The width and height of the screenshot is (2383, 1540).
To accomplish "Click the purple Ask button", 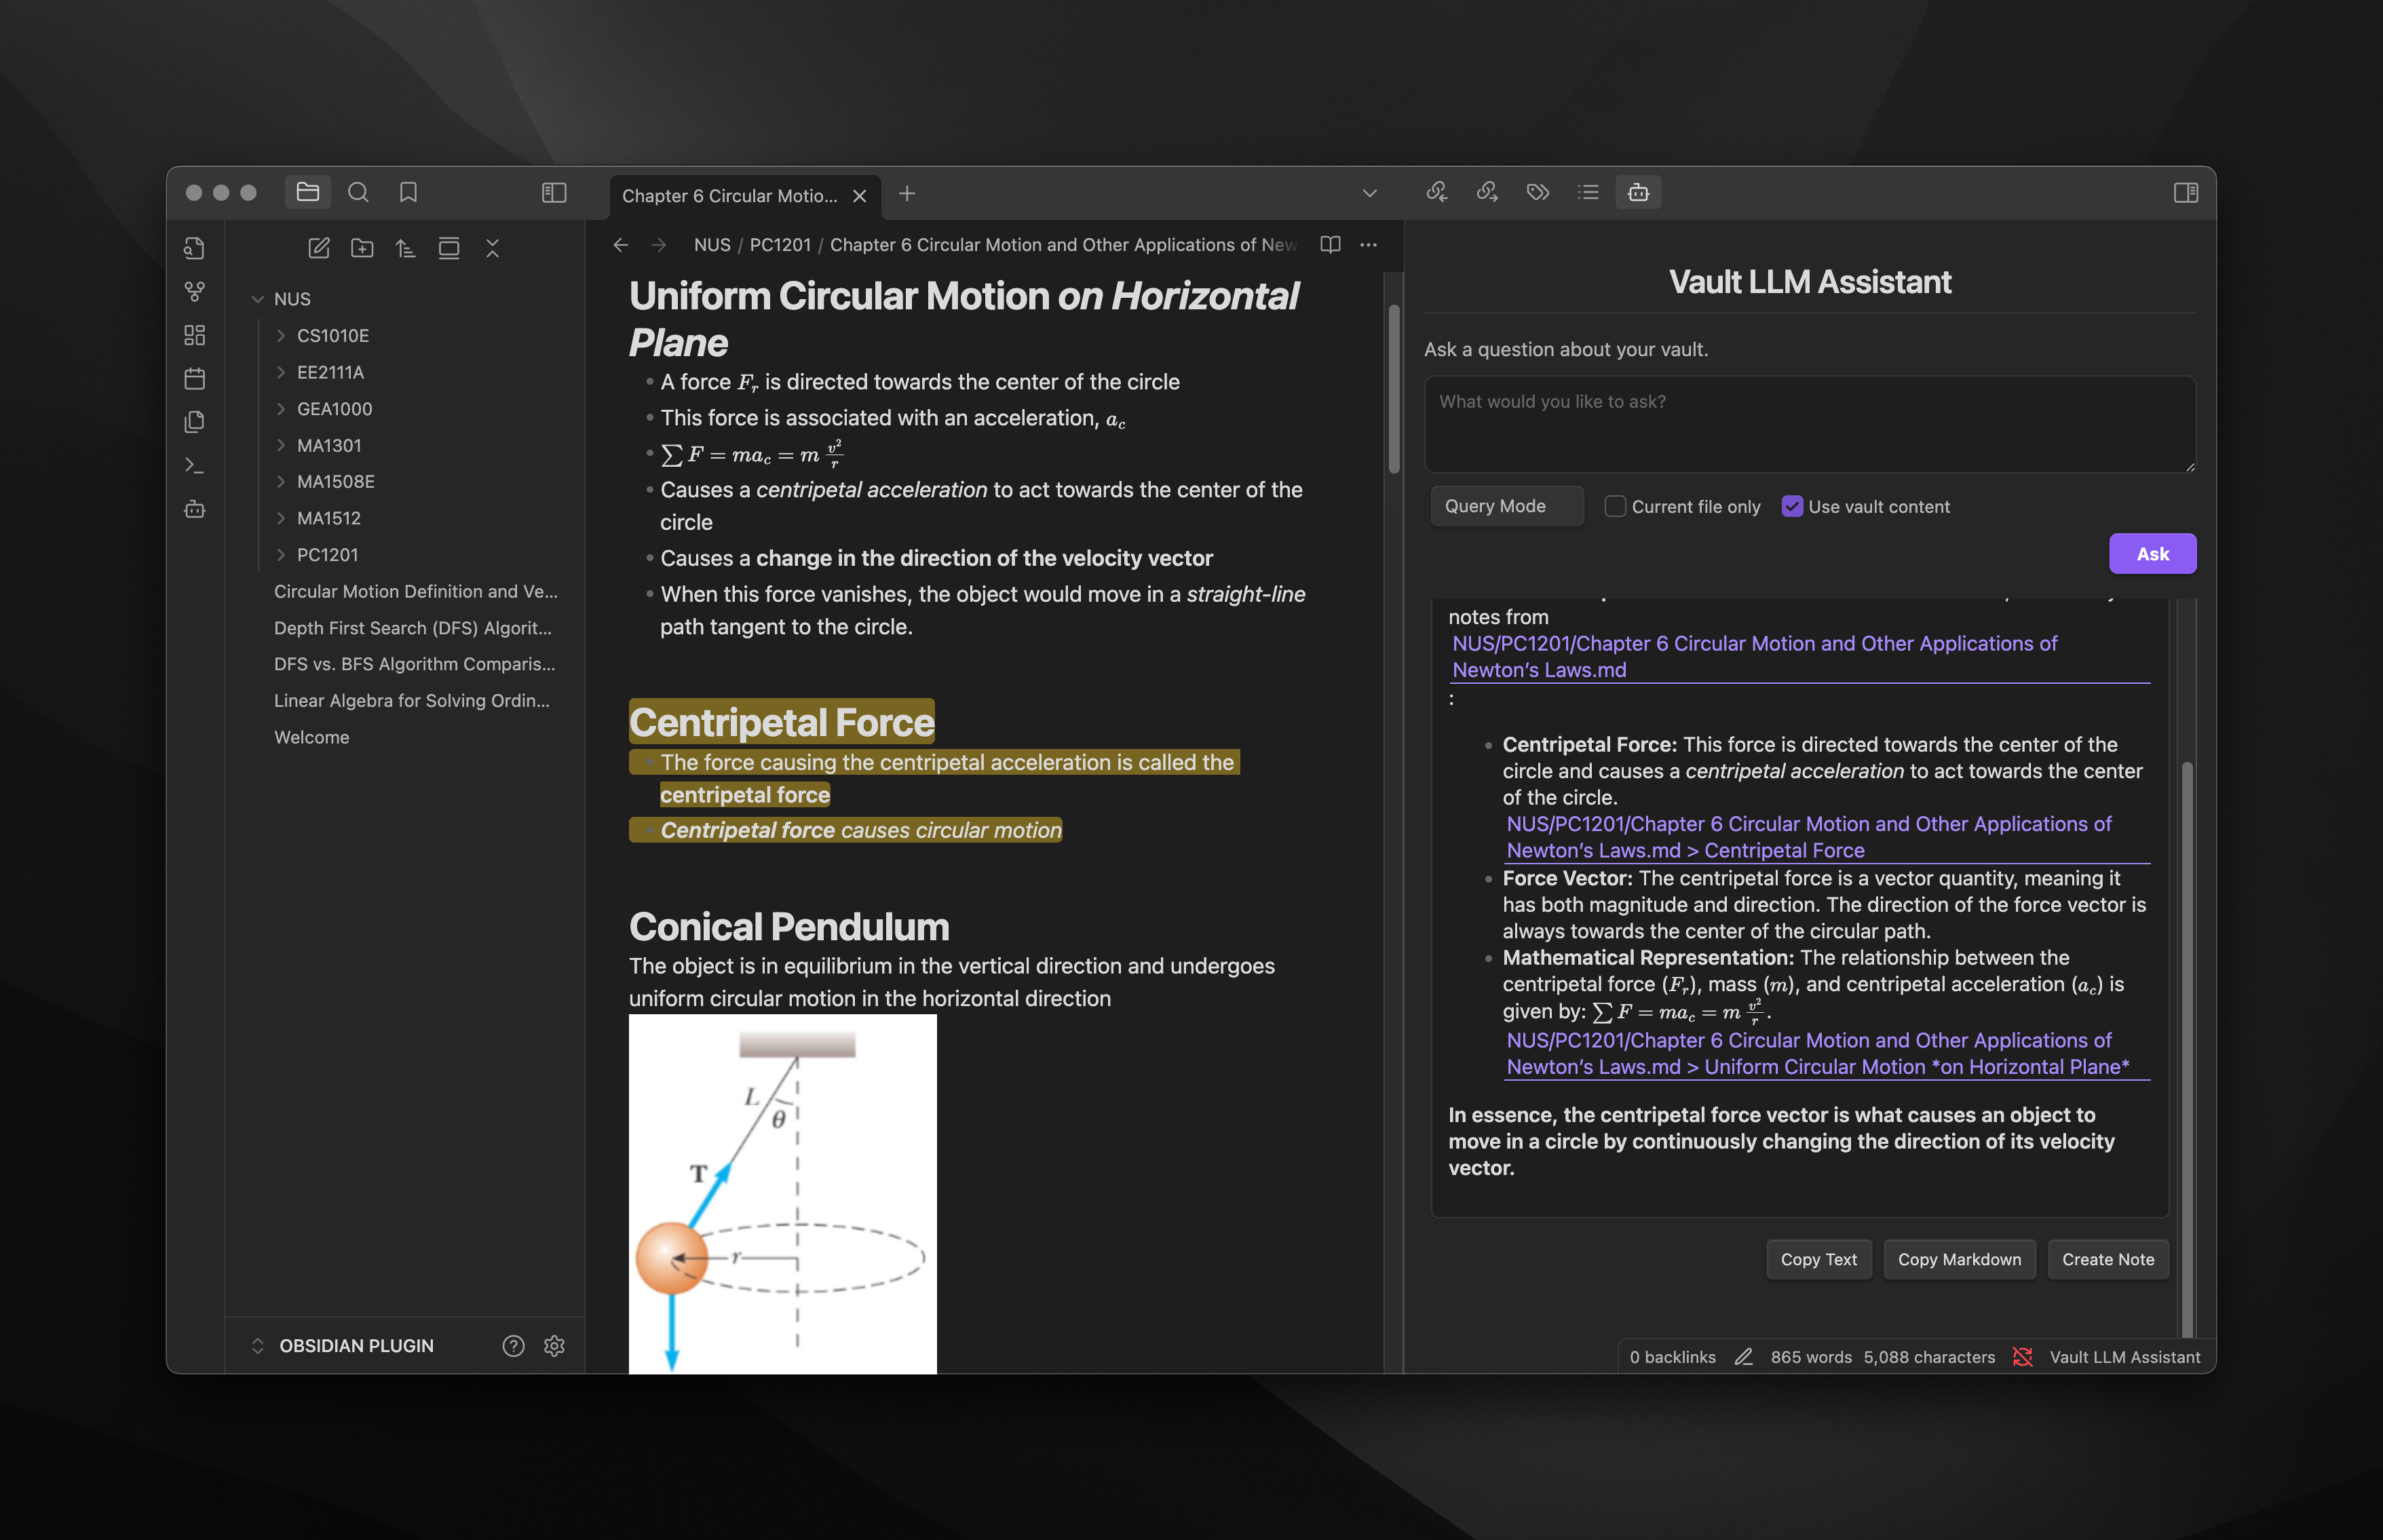I will tap(2152, 554).
